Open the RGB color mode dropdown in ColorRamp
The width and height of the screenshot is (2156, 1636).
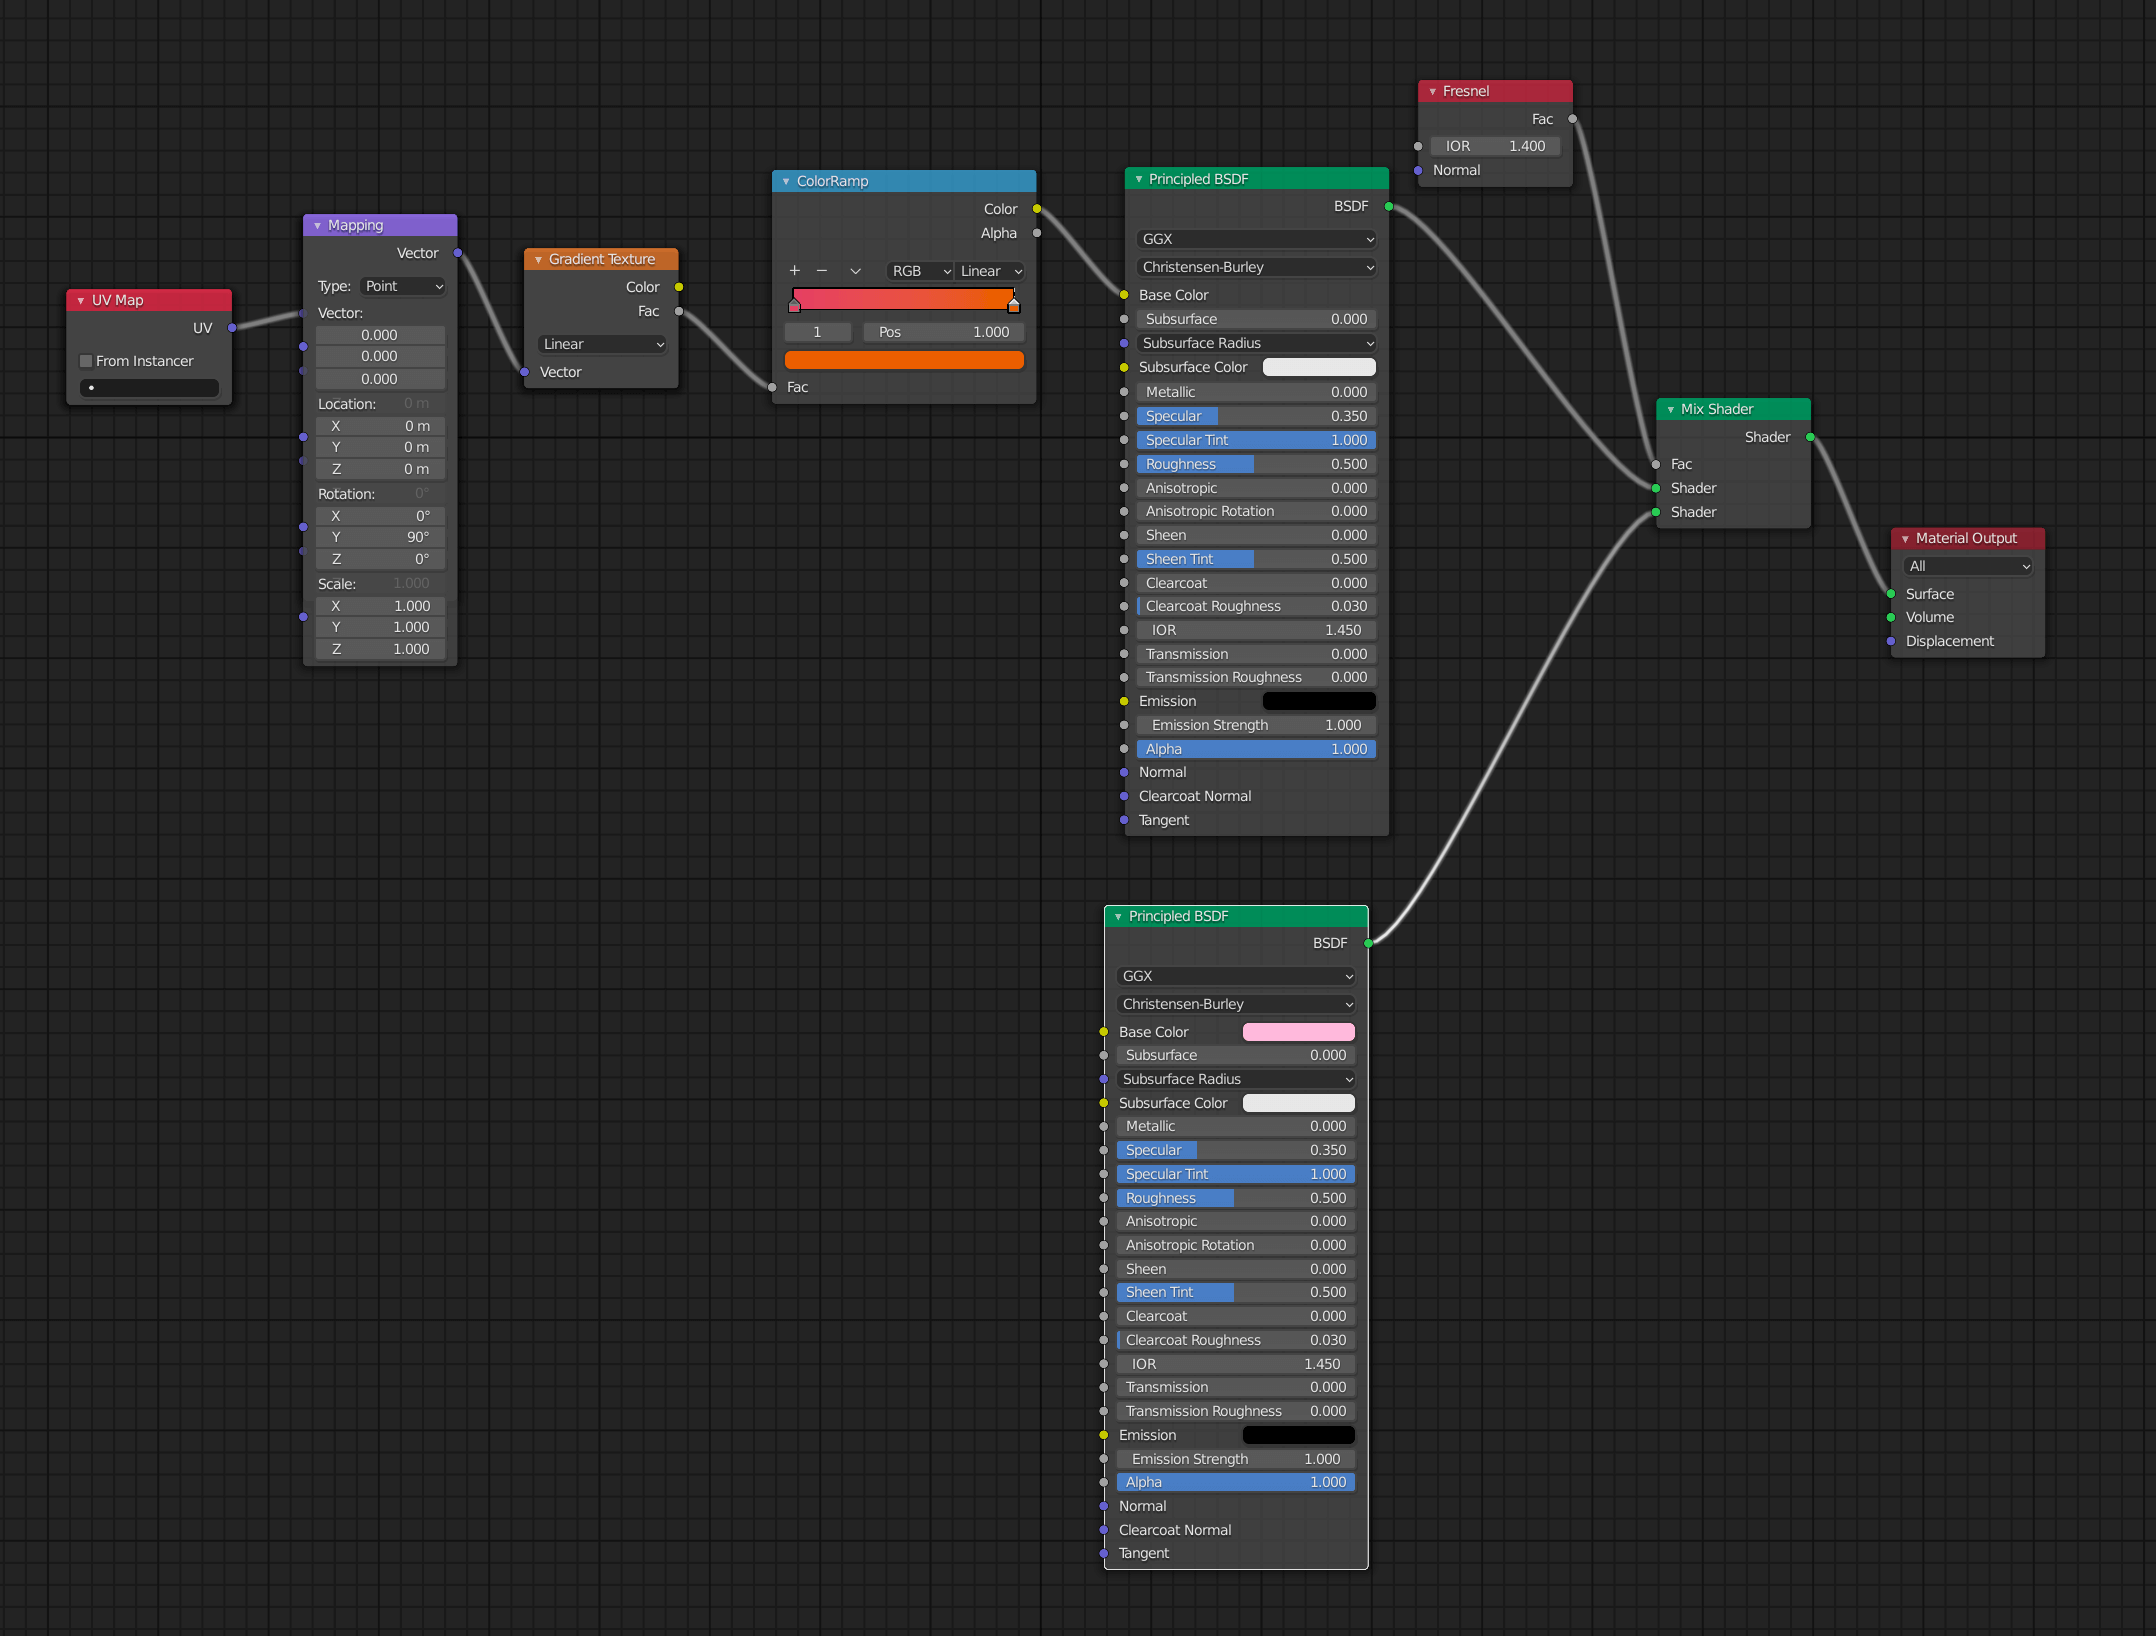click(x=918, y=270)
